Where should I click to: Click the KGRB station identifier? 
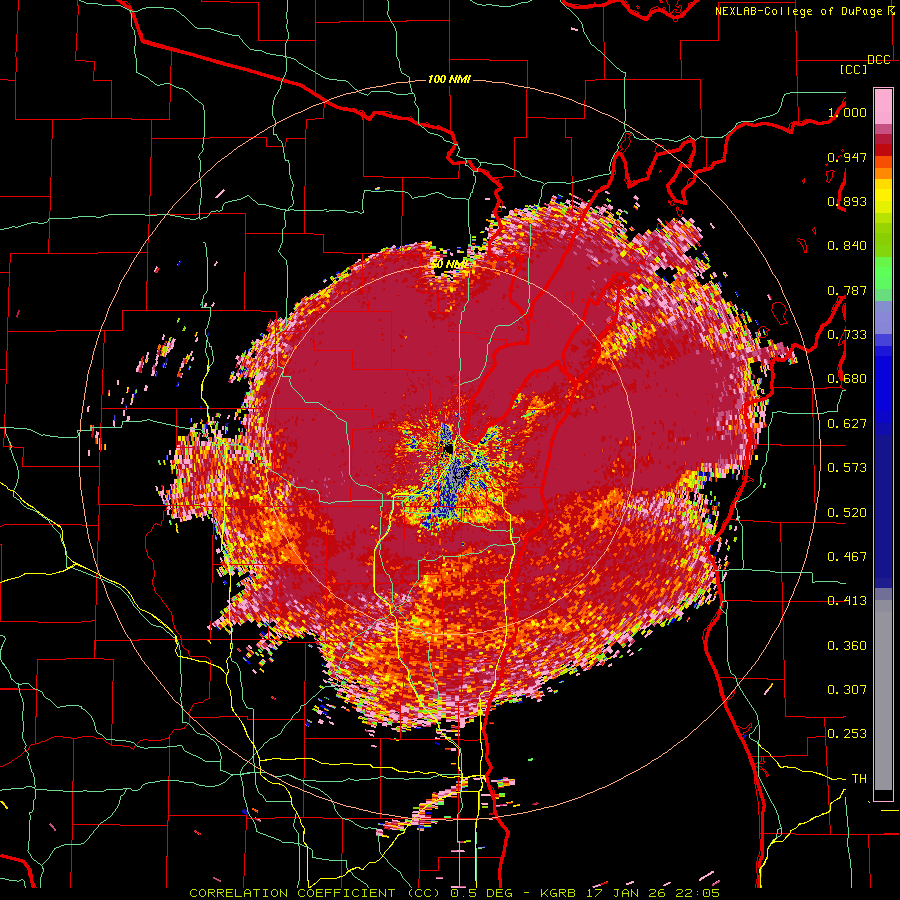coord(560,893)
